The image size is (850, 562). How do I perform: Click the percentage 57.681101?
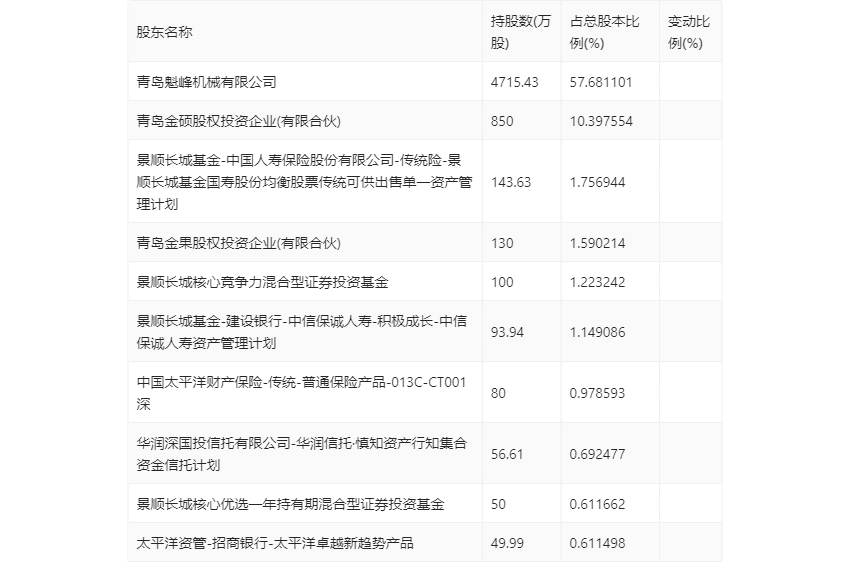pyautogui.click(x=601, y=82)
